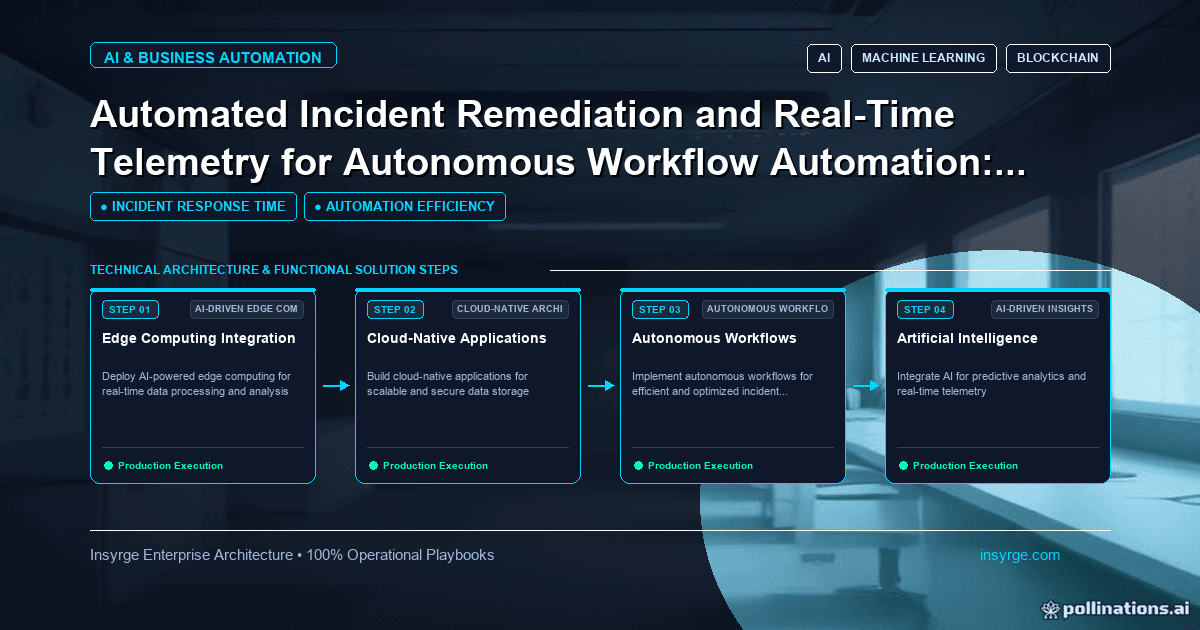Image resolution: width=1200 pixels, height=630 pixels.
Task: Click the arrow between Step 02 and Step 03
Action: 601,385
